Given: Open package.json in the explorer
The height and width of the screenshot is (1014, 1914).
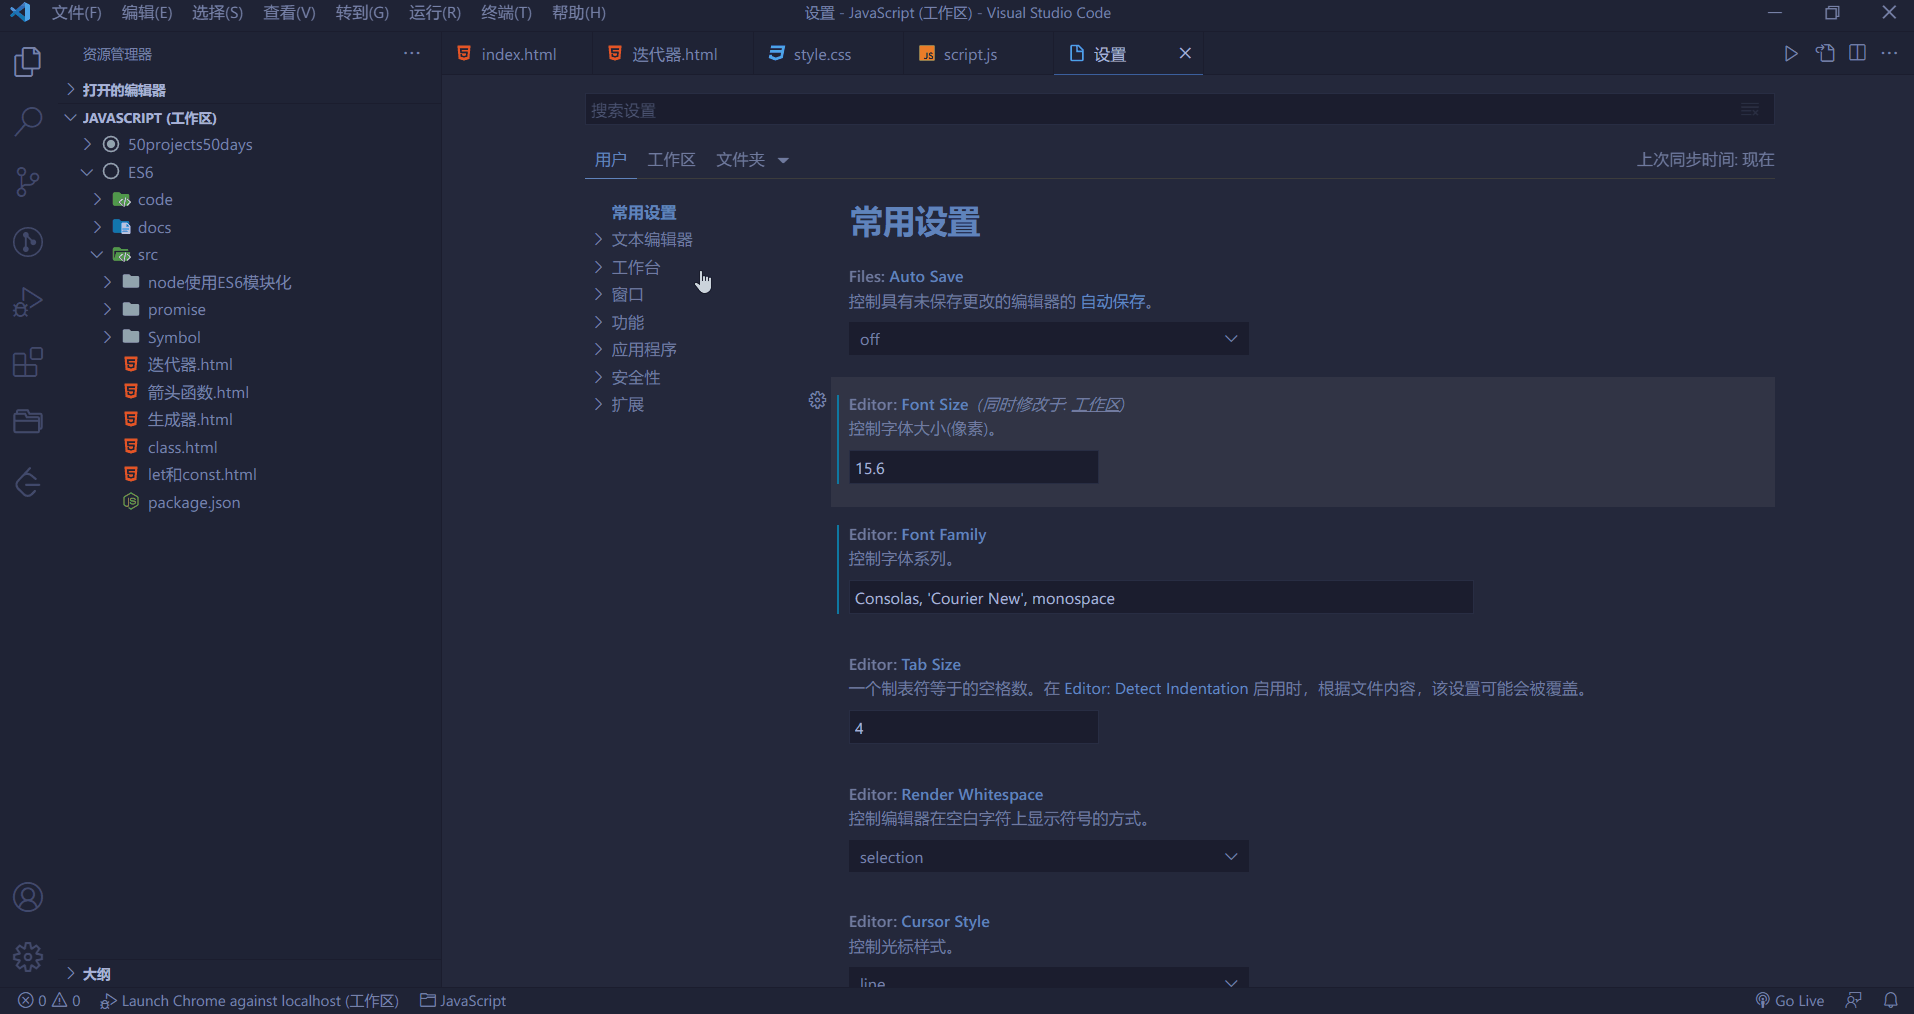Looking at the screenshot, I should pyautogui.click(x=194, y=502).
